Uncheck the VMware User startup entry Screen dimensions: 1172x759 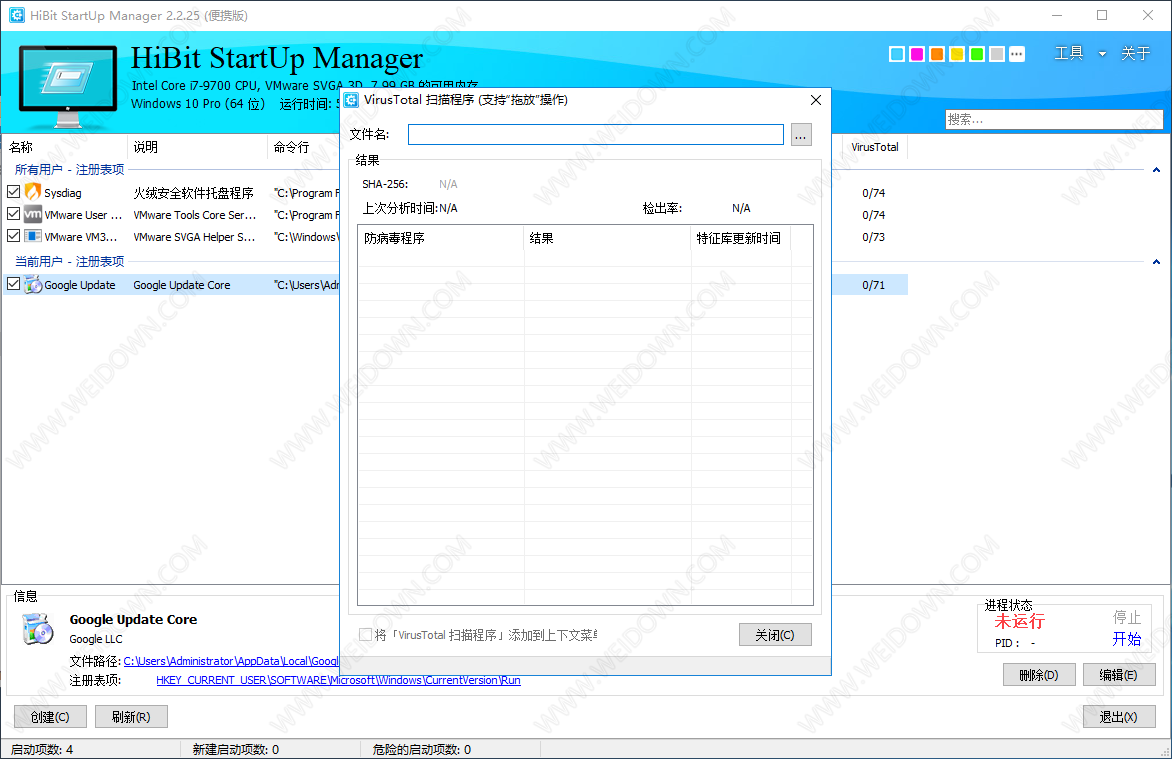pyautogui.click(x=13, y=214)
